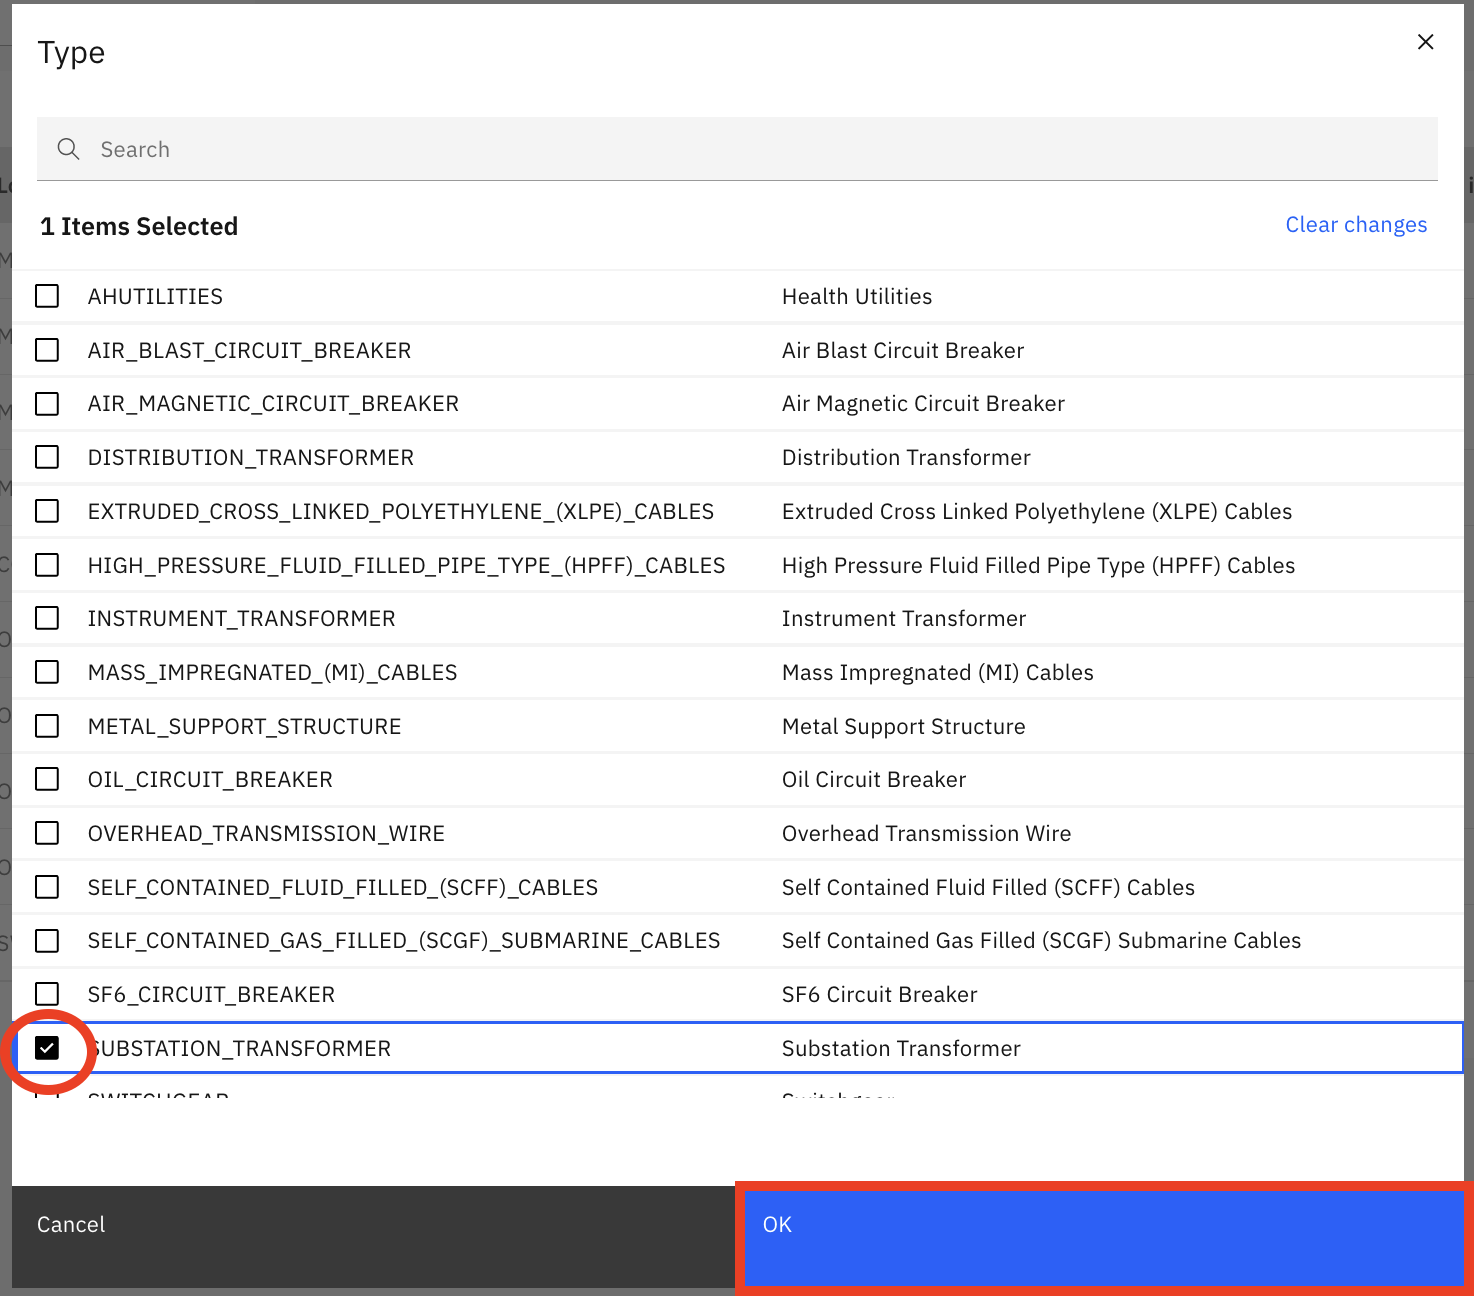Select the 'Mass Impregnated (MI) Cables' description

tap(938, 672)
